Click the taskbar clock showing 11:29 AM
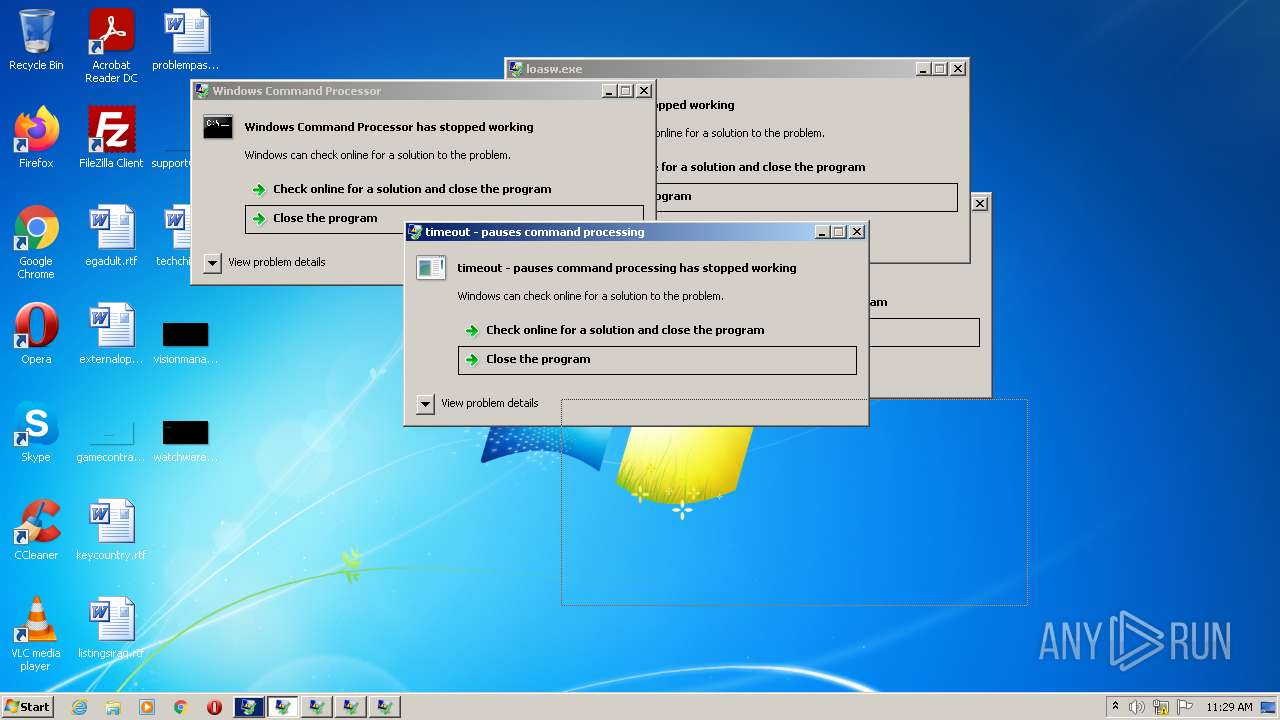Image resolution: width=1280 pixels, height=720 pixels. click(x=1229, y=707)
